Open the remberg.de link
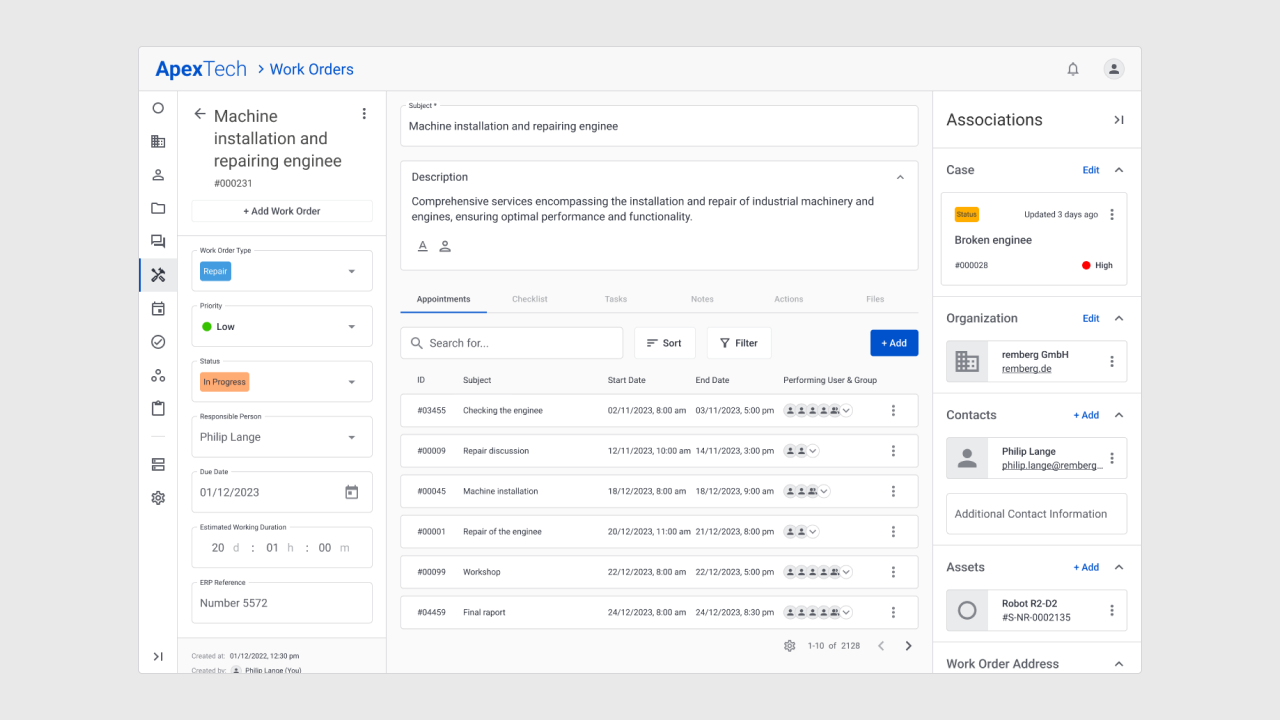1280x720 pixels. click(1026, 369)
